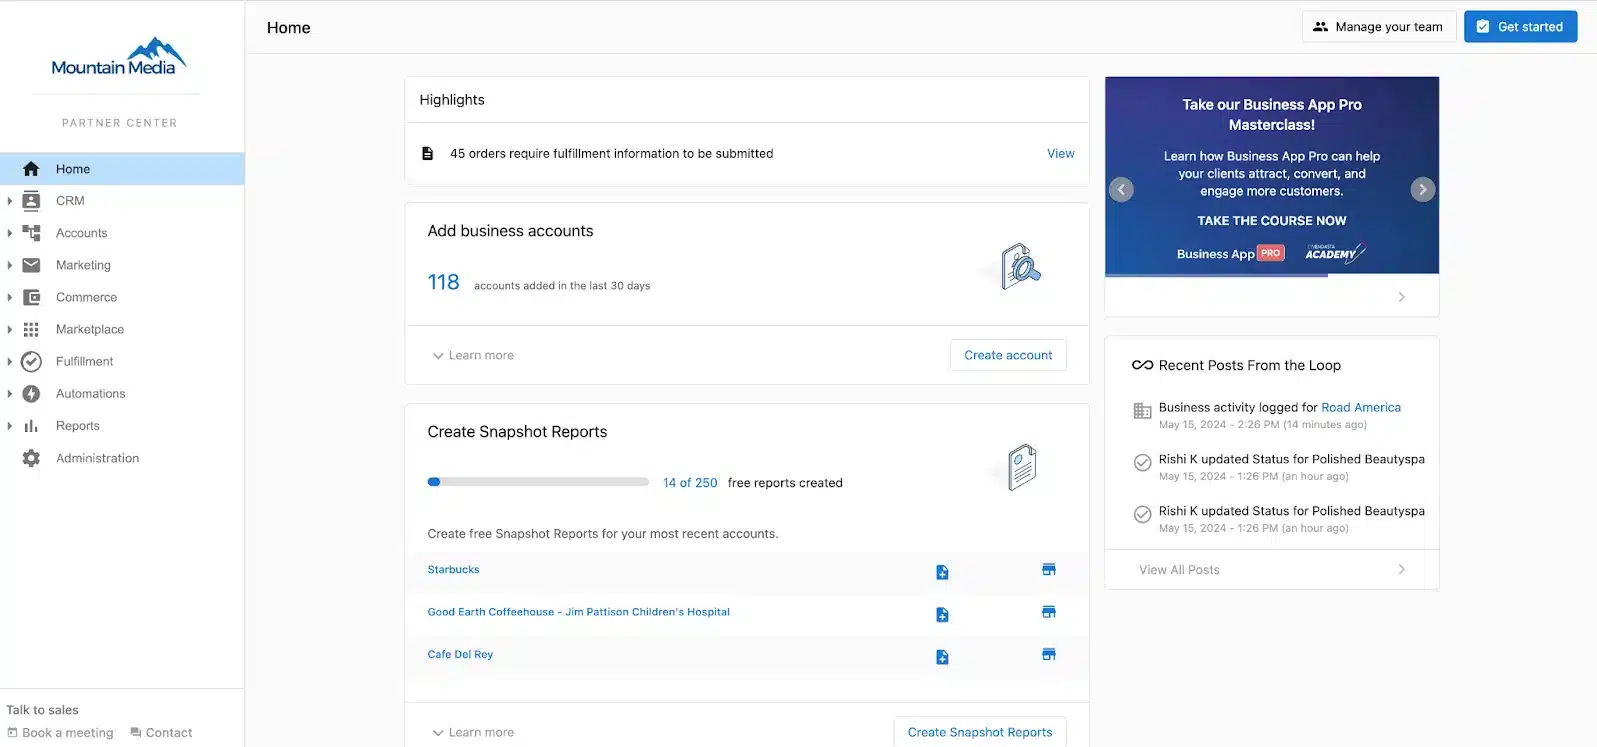
Task: Click the Marketing envelope icon
Action: pyautogui.click(x=31, y=265)
